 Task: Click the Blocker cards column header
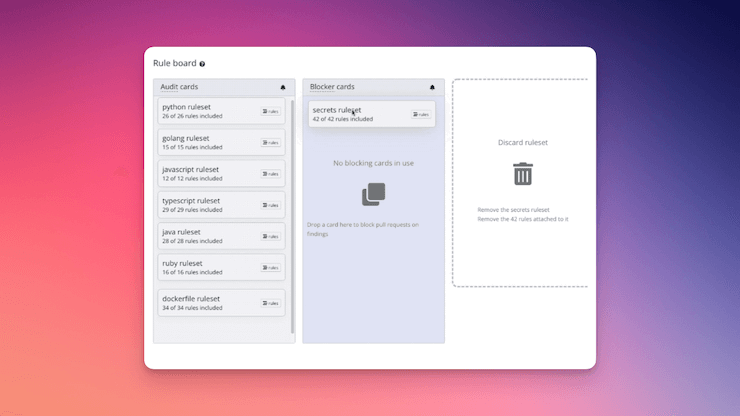[x=332, y=87]
